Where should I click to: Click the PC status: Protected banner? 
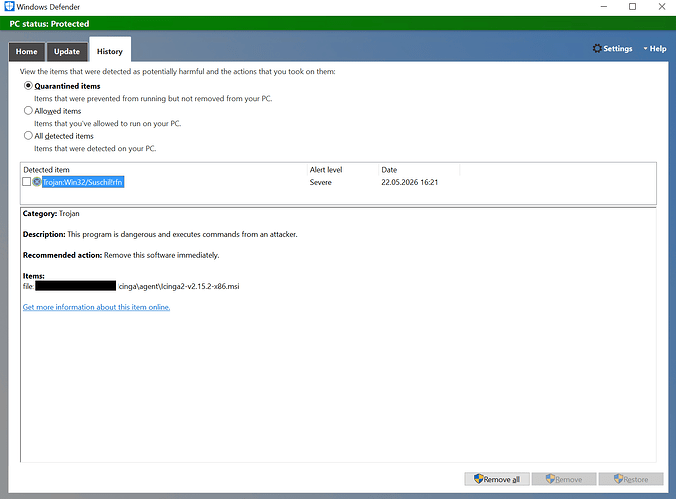[x=338, y=24]
